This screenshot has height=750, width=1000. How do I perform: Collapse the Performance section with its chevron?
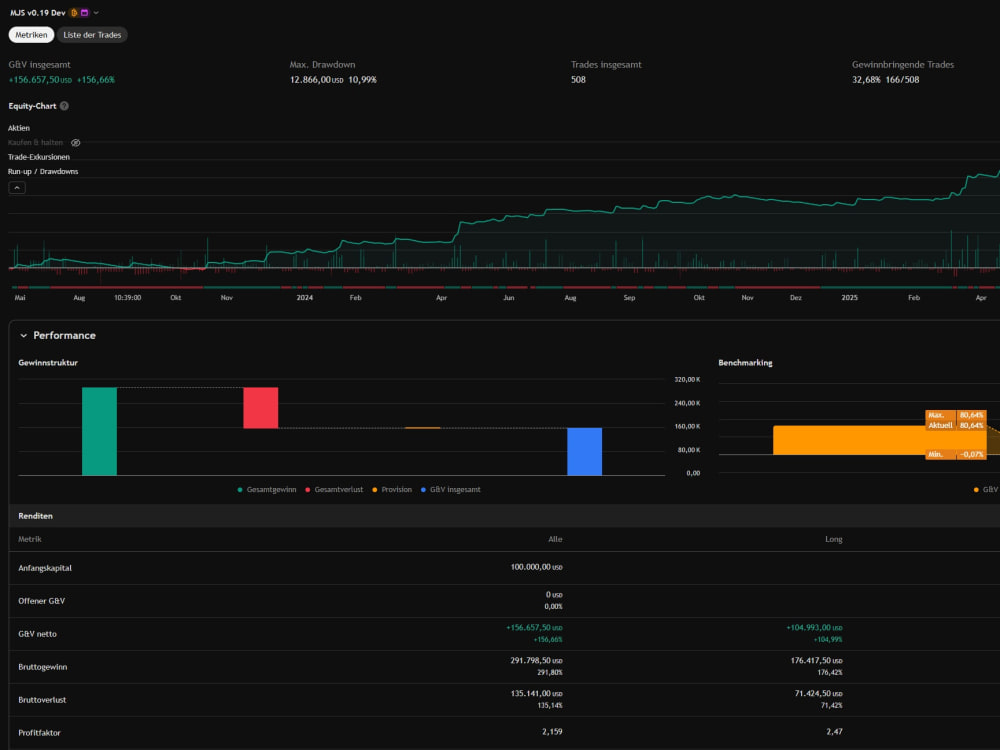24,335
